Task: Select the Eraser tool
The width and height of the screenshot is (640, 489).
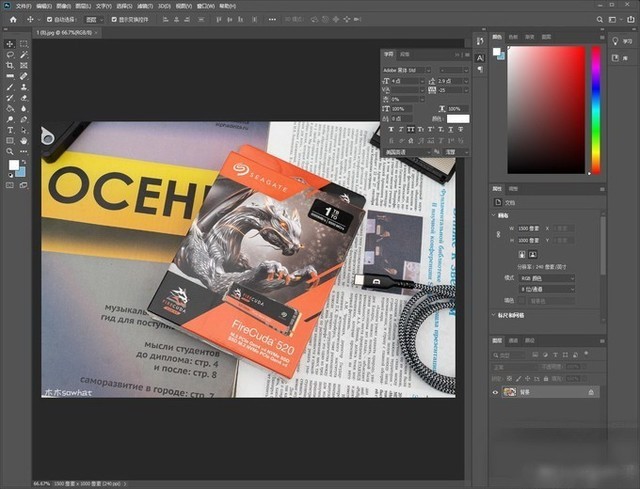Action: [24, 98]
